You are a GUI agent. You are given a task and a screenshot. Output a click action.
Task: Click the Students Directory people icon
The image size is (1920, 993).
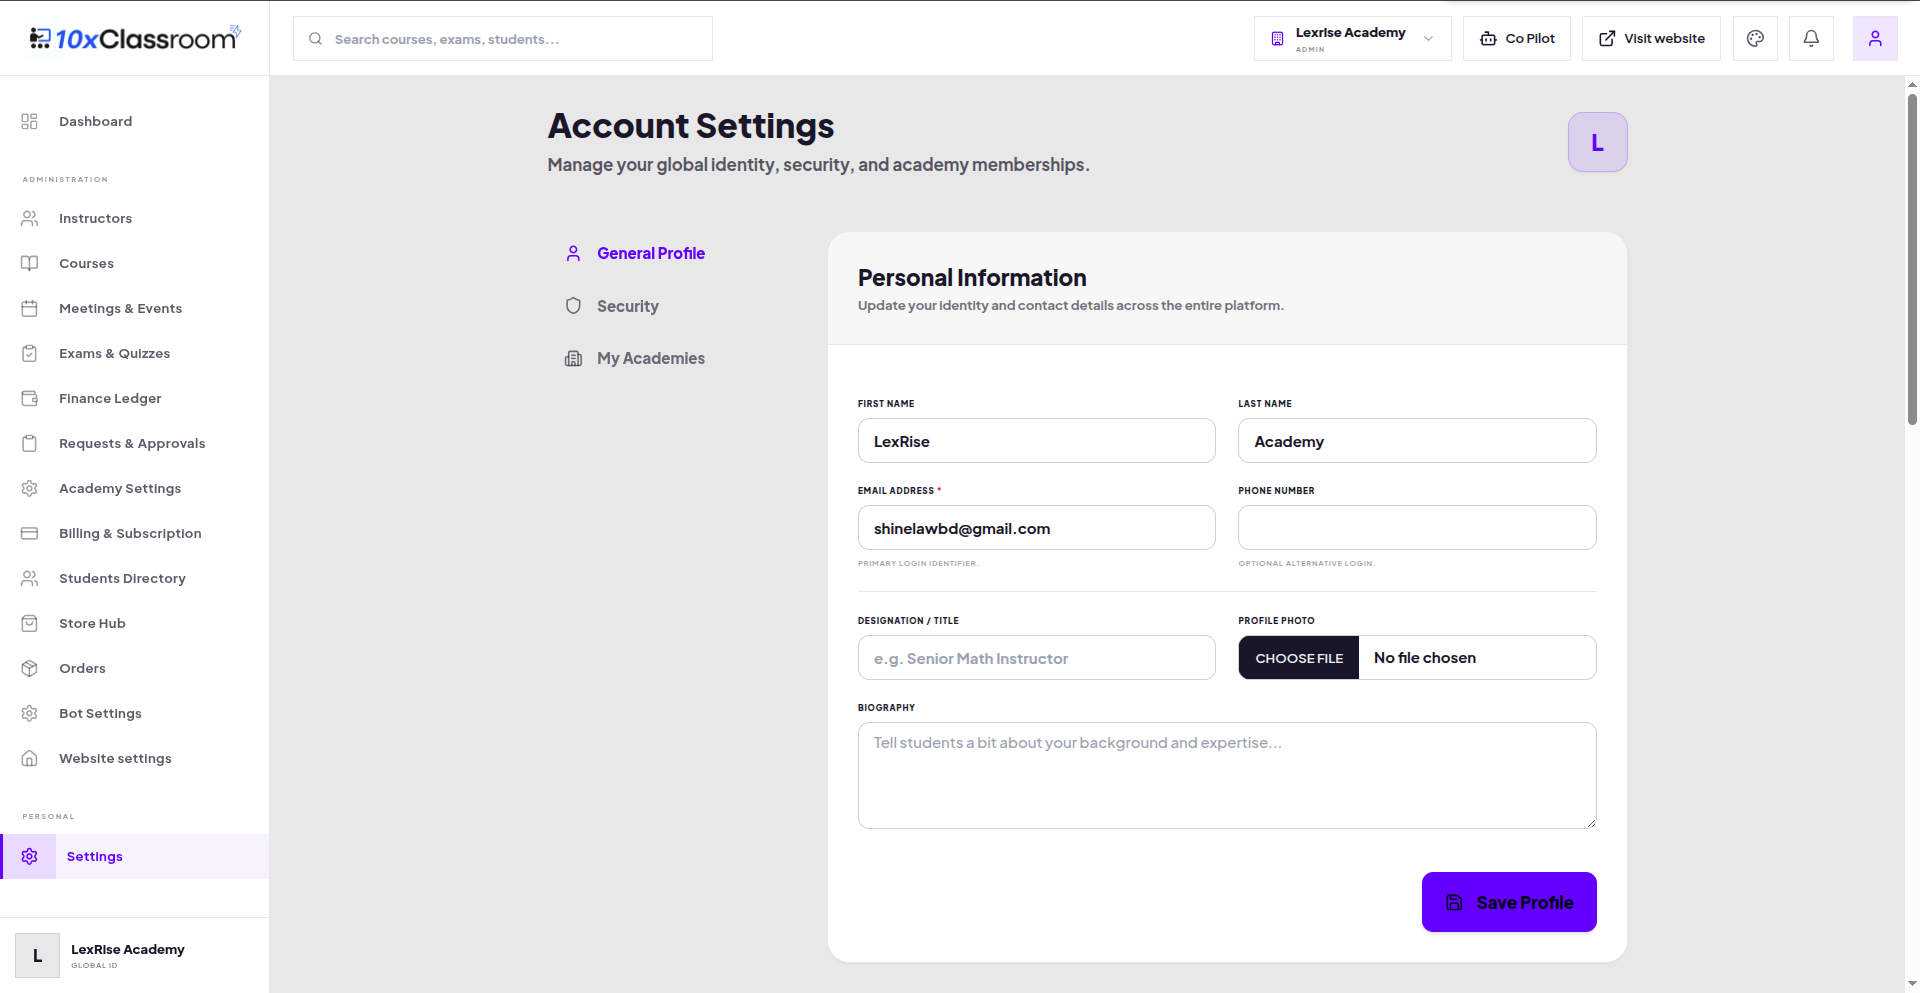[29, 578]
